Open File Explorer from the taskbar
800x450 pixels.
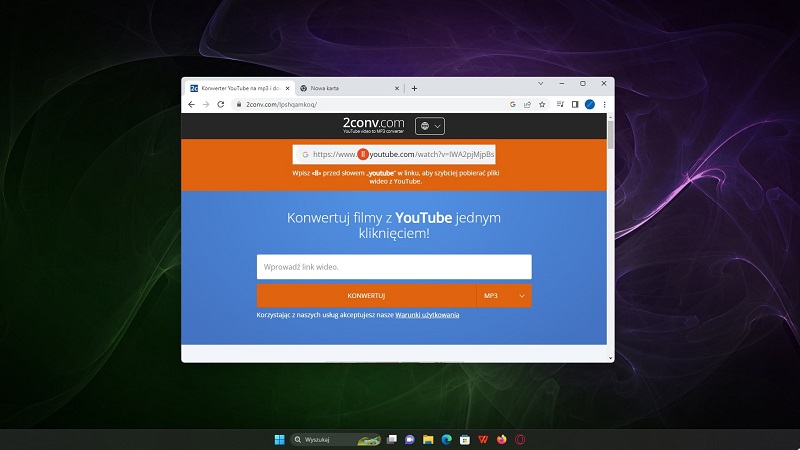[428, 439]
